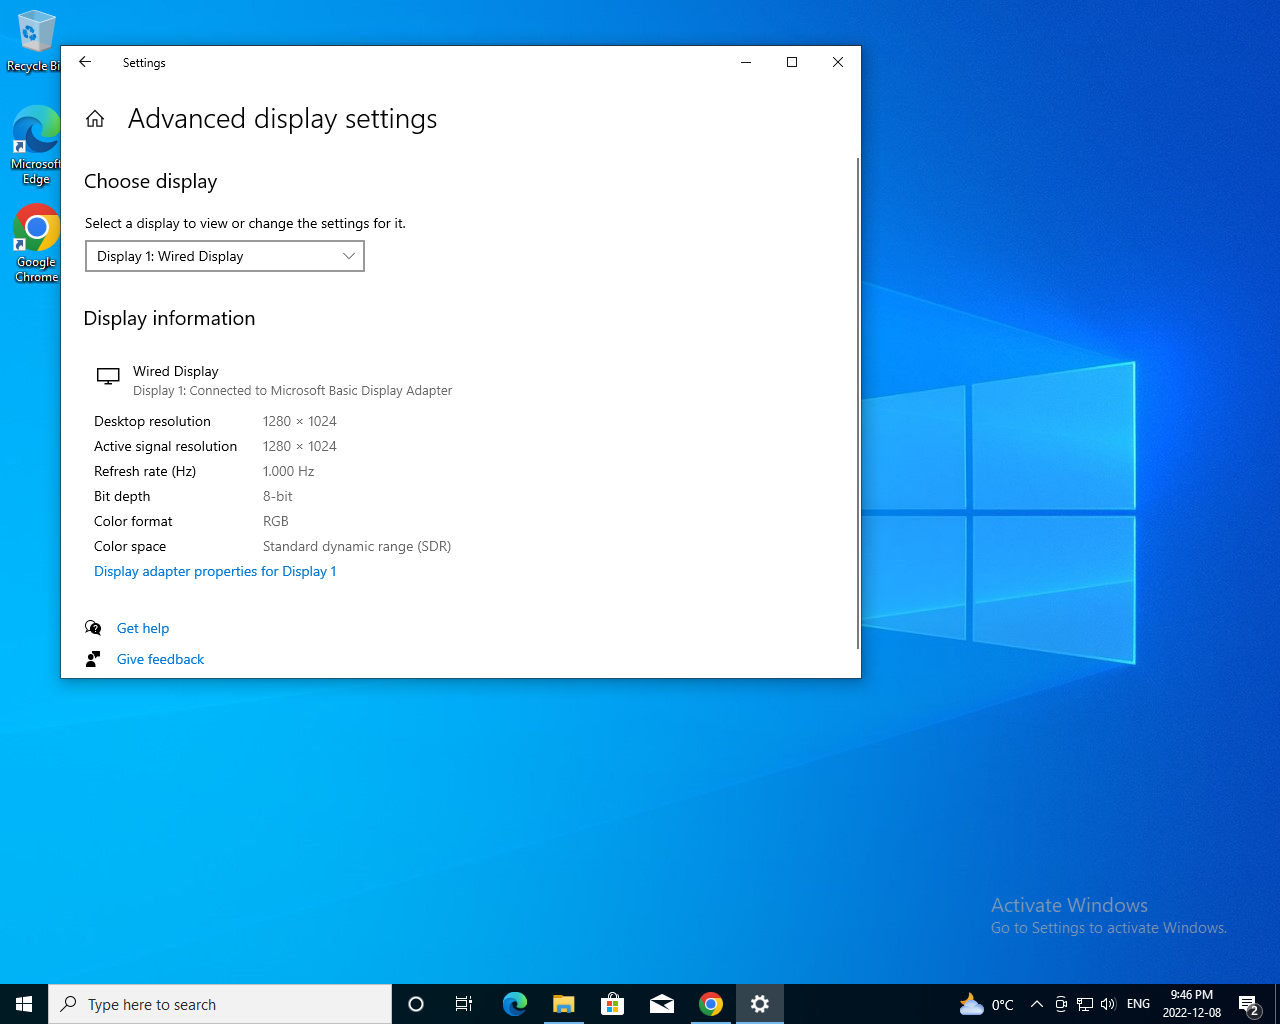Open the Mail app from the taskbar
The image size is (1280, 1024).
(661, 1004)
